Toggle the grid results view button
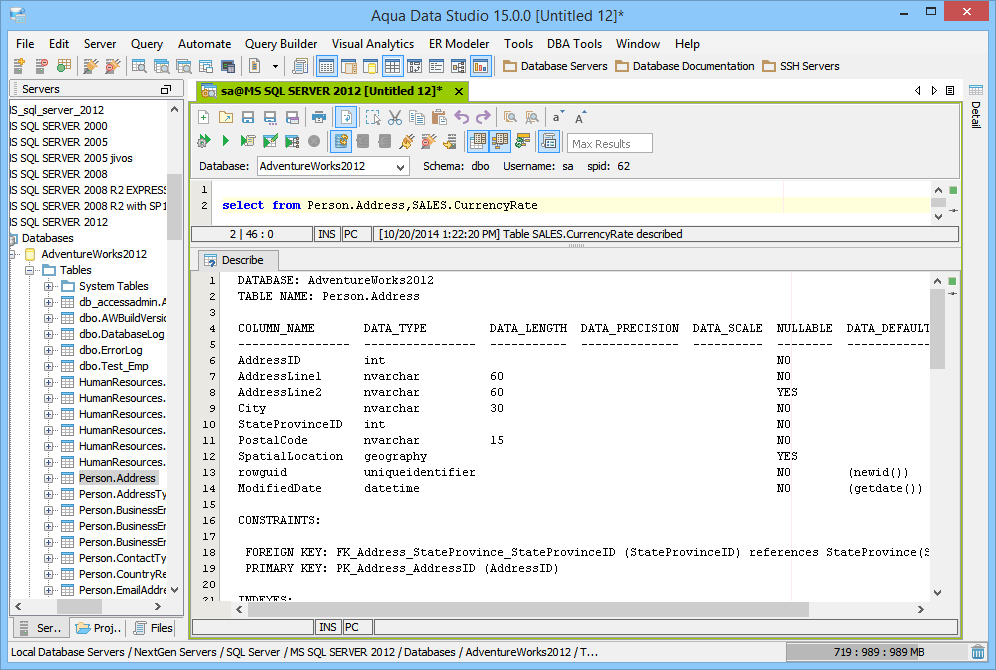The height and width of the screenshot is (670, 996). (x=478, y=141)
